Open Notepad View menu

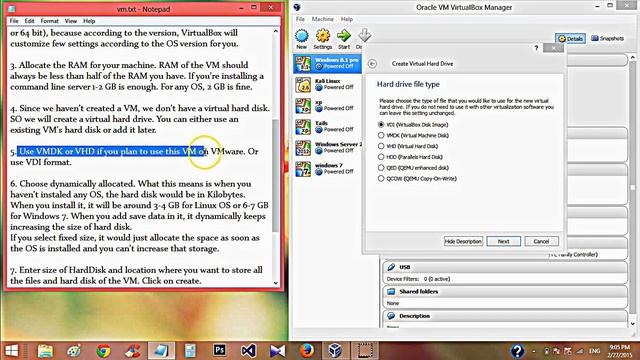pos(71,21)
